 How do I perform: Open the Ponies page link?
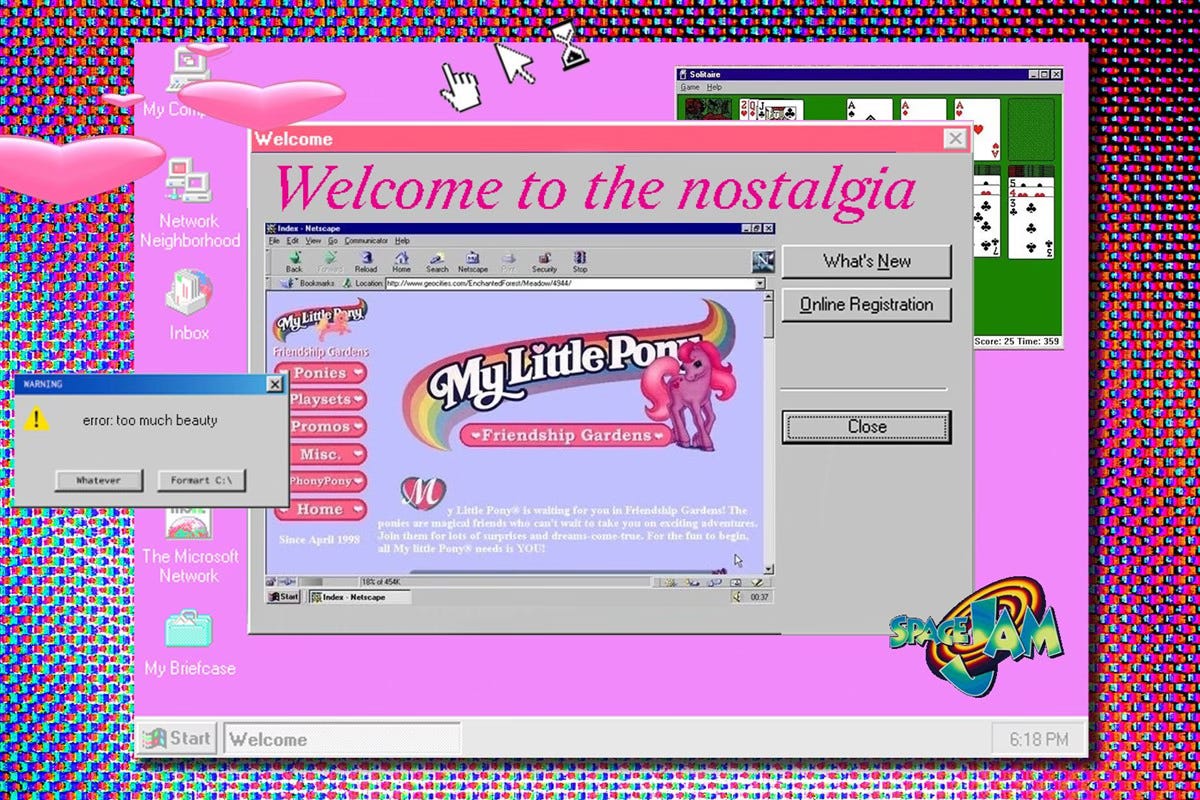[x=319, y=373]
